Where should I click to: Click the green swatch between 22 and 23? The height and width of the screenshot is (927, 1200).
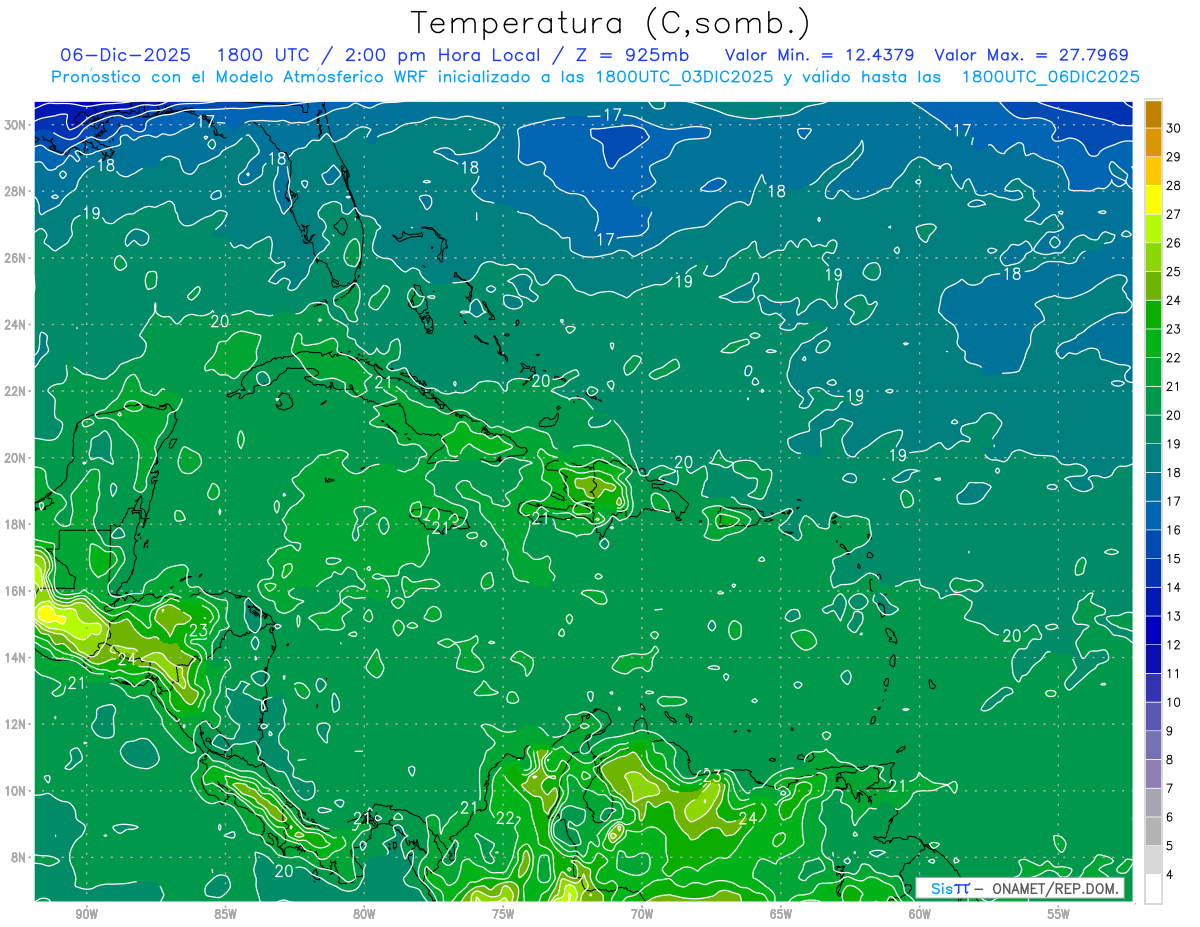(1154, 344)
